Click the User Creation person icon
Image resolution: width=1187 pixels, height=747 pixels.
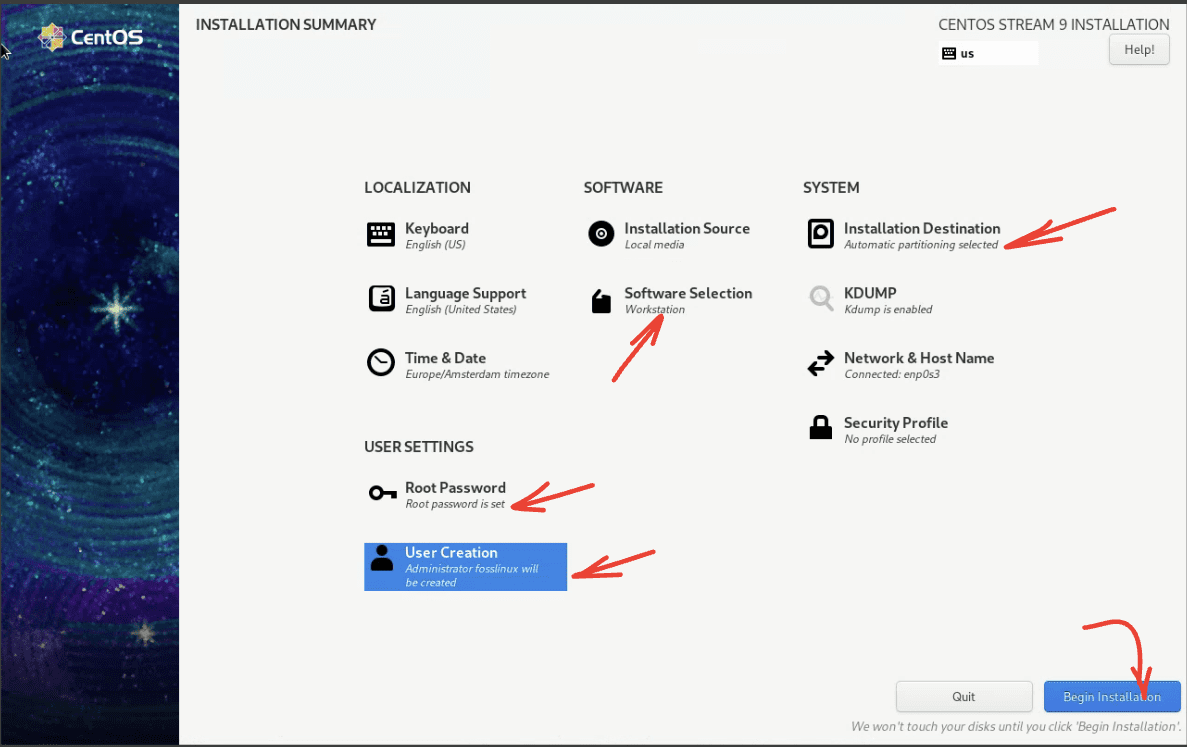point(382,559)
